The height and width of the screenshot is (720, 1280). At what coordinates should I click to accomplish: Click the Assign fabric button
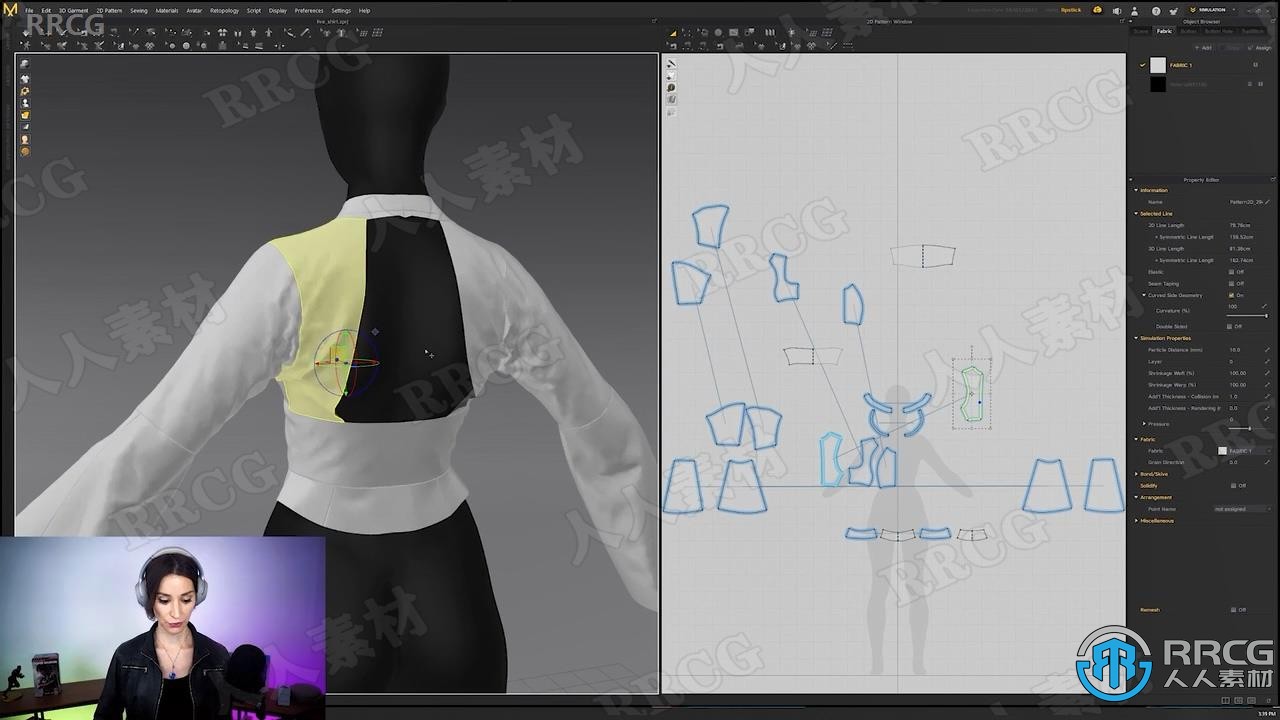pyautogui.click(x=1259, y=48)
